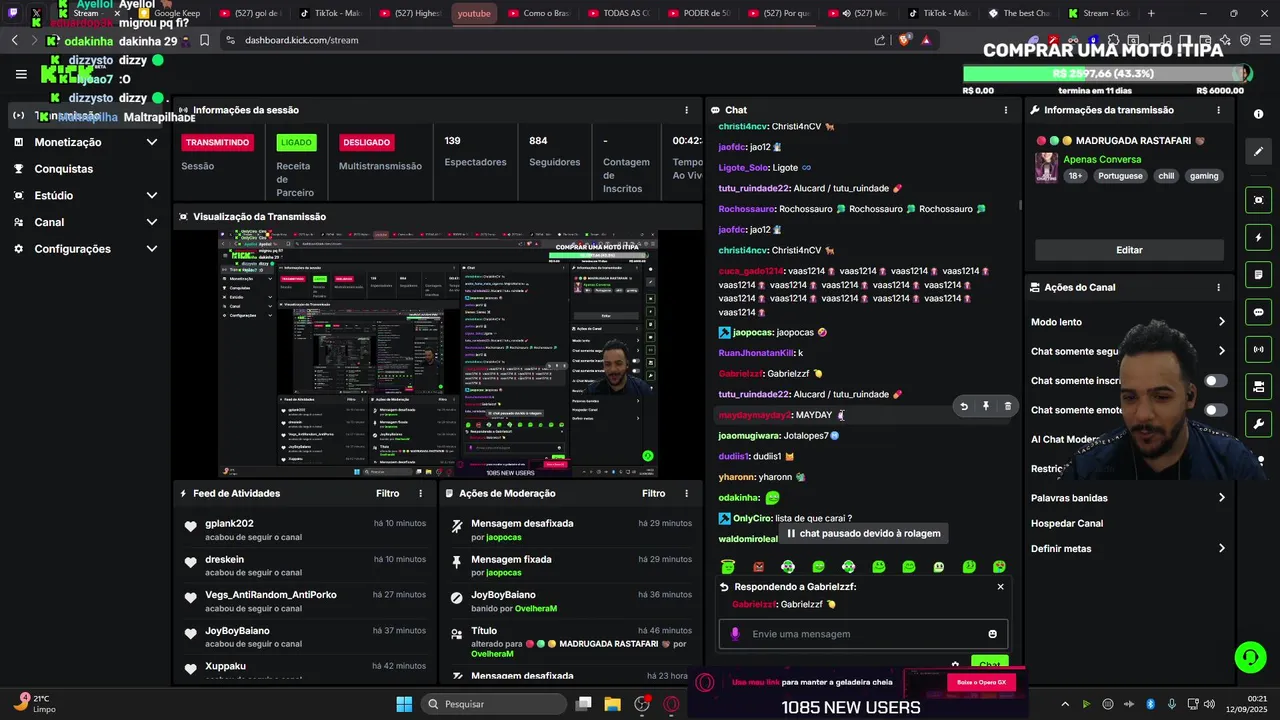Open Chat somente seguidores options chevron

1221,351
